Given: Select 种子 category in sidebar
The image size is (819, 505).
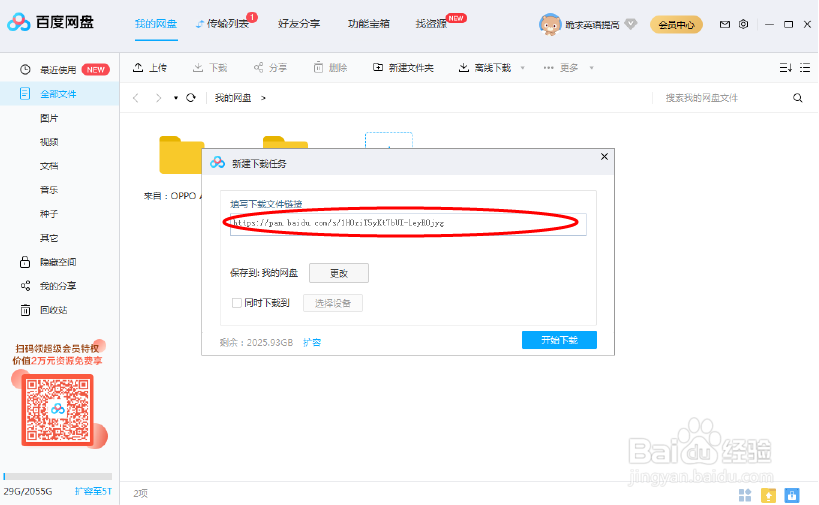Looking at the screenshot, I should click(x=49, y=214).
